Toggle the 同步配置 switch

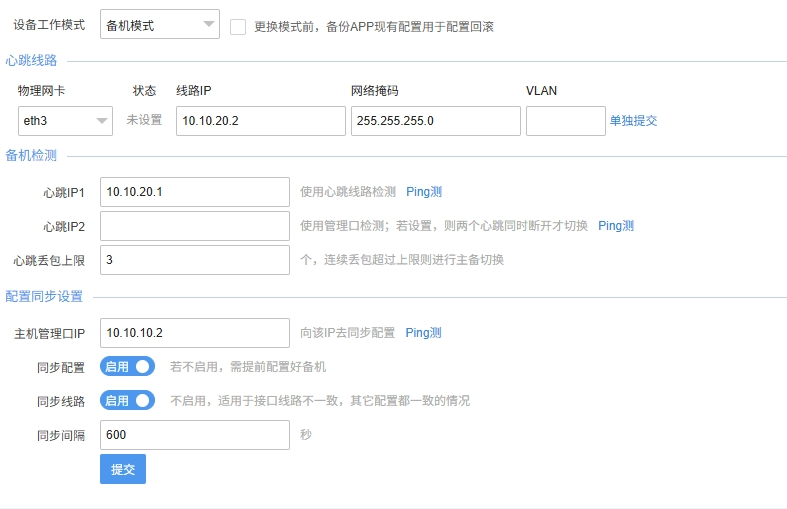[x=127, y=366]
